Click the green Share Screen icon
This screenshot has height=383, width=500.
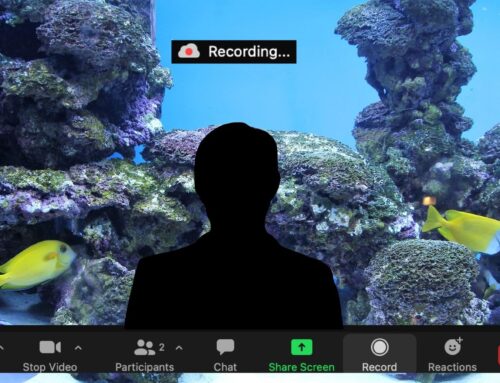coord(302,347)
